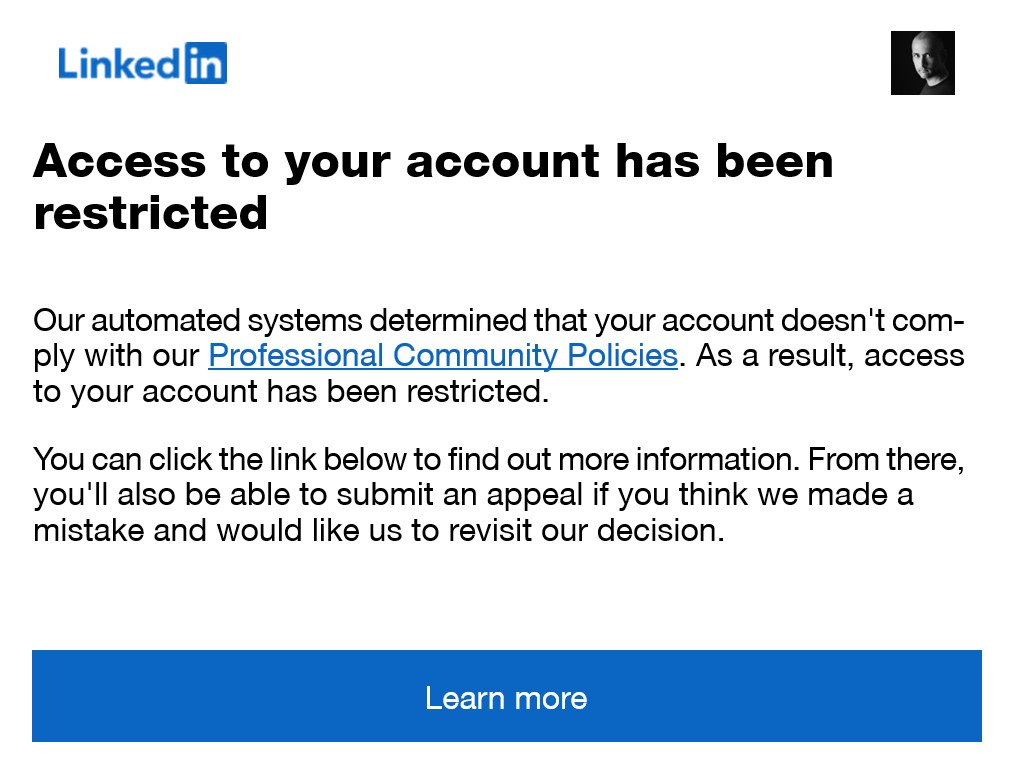
Task: Click the blue "in" square of the logo
Action: tap(206, 63)
